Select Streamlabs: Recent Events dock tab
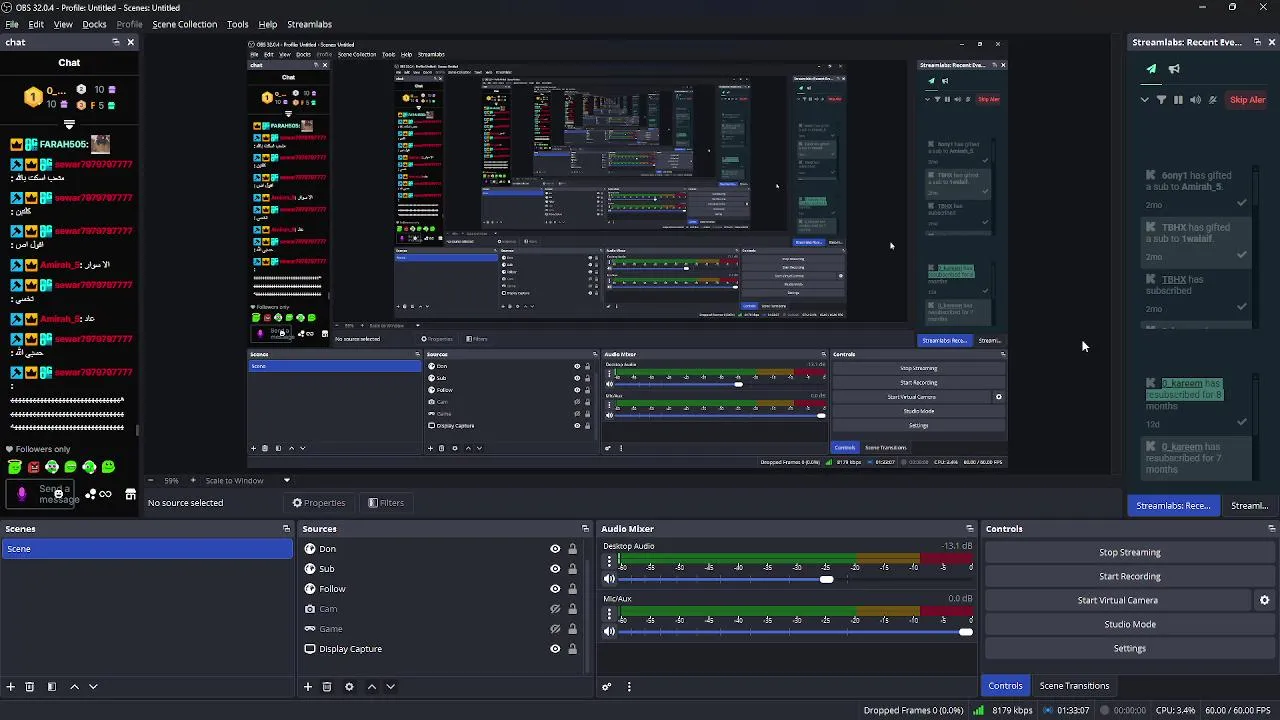 pyautogui.click(x=1173, y=506)
